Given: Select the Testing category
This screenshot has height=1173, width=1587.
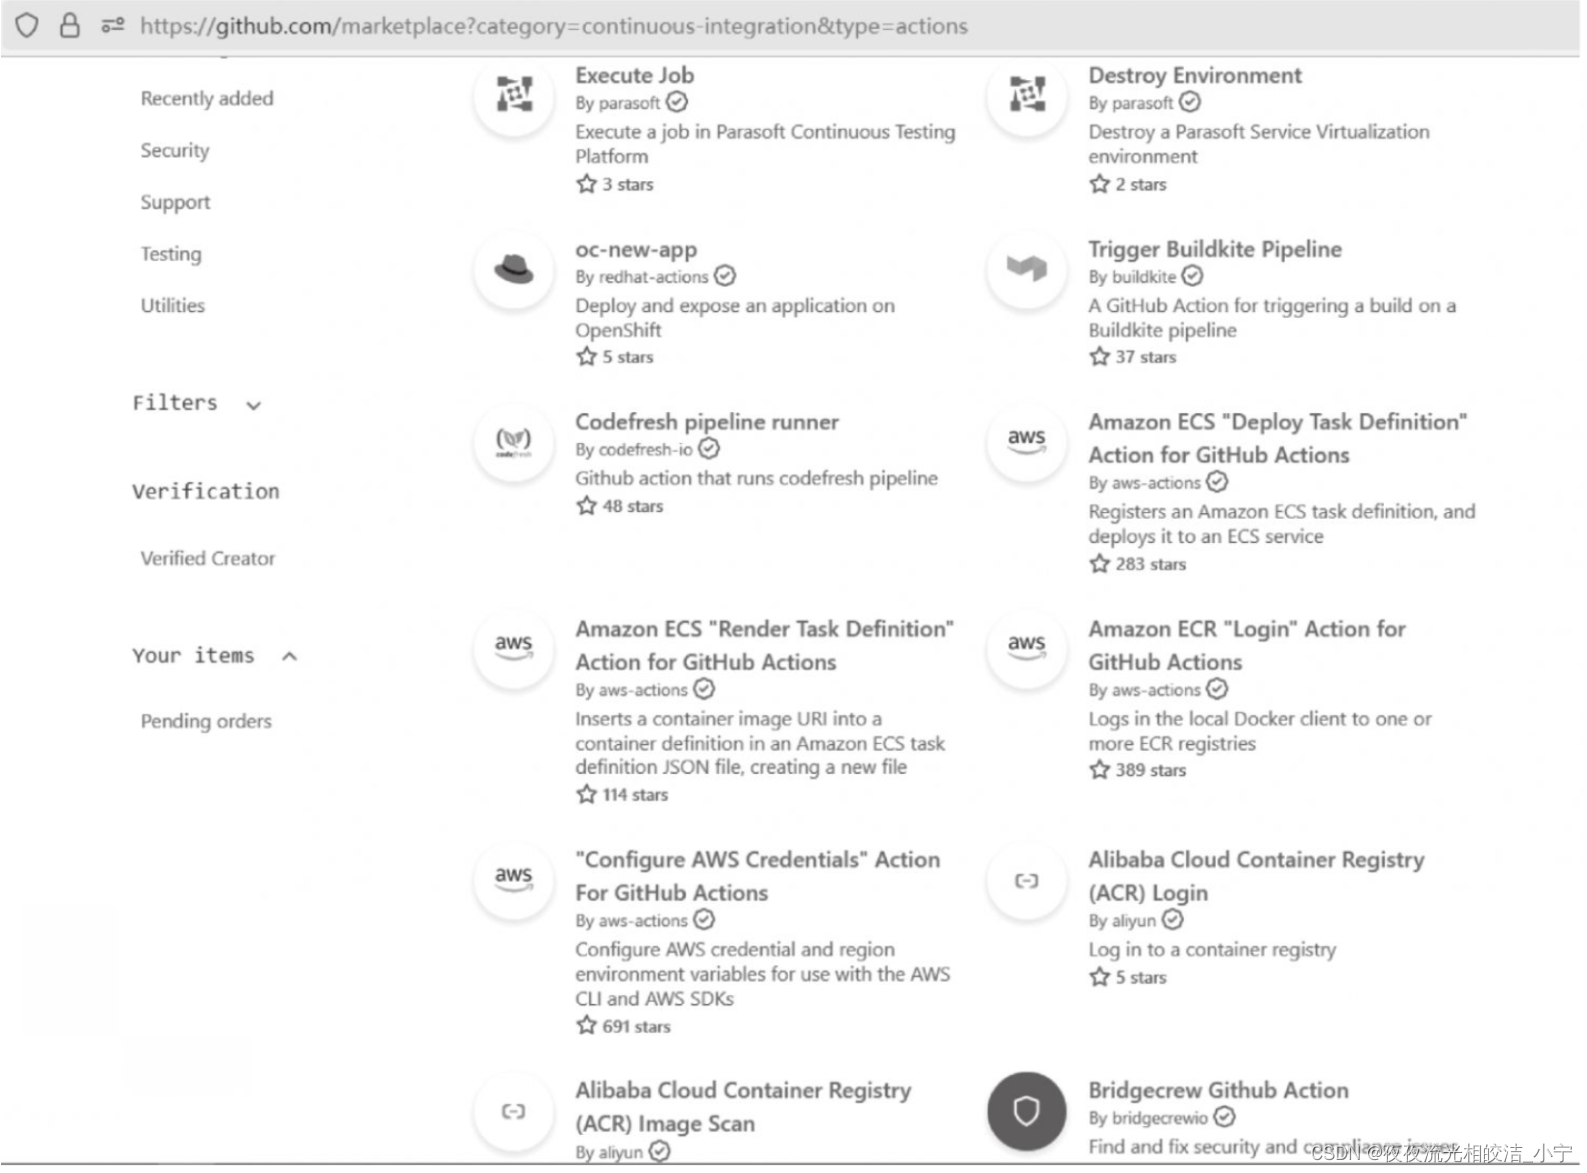Looking at the screenshot, I should point(171,254).
